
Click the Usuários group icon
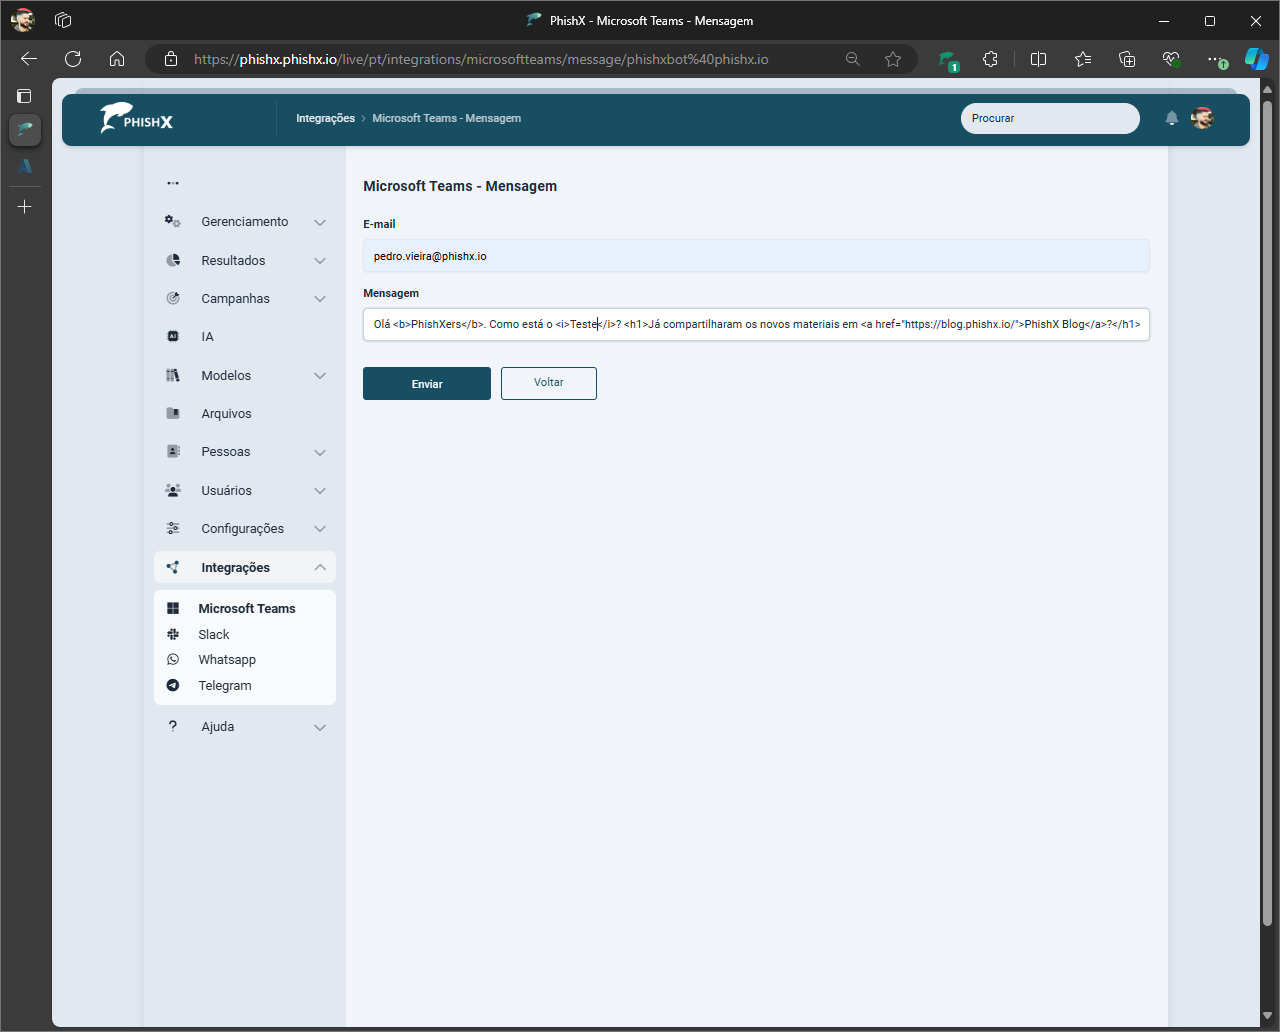tap(173, 490)
